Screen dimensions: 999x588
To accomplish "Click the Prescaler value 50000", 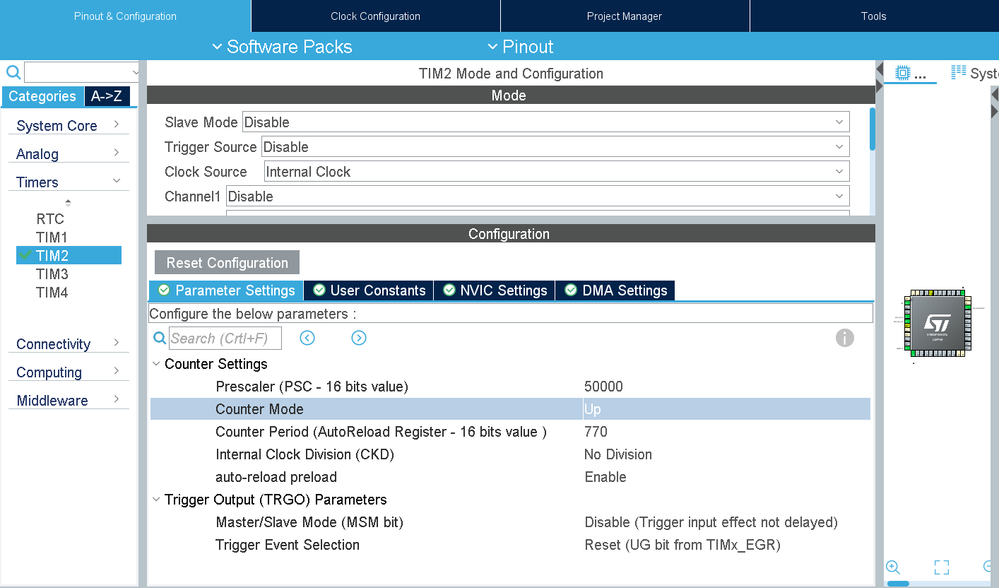I will (x=603, y=387).
